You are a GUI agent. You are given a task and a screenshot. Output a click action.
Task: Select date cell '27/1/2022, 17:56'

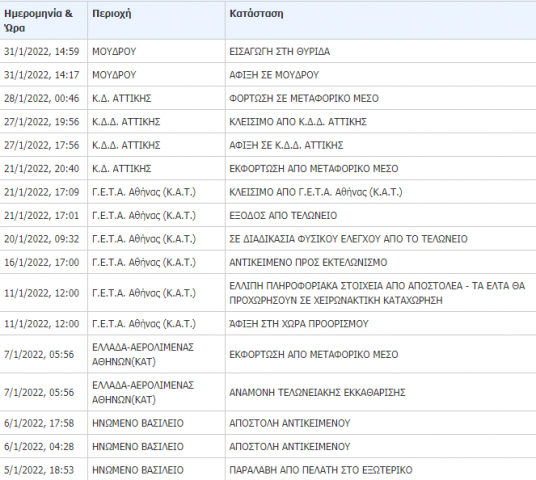coord(41,145)
